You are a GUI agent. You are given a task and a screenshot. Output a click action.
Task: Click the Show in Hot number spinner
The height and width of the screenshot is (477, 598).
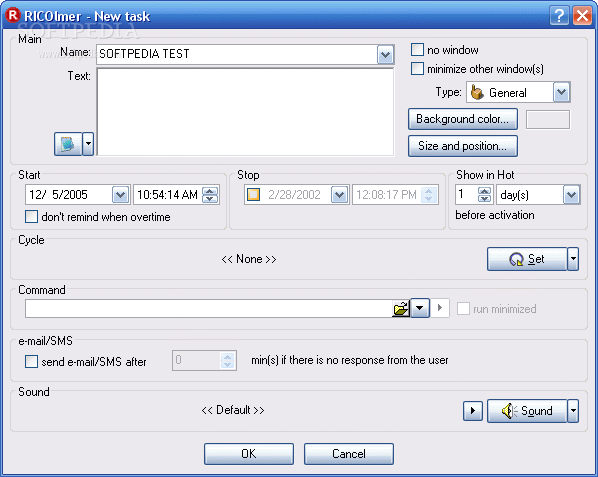[484, 195]
